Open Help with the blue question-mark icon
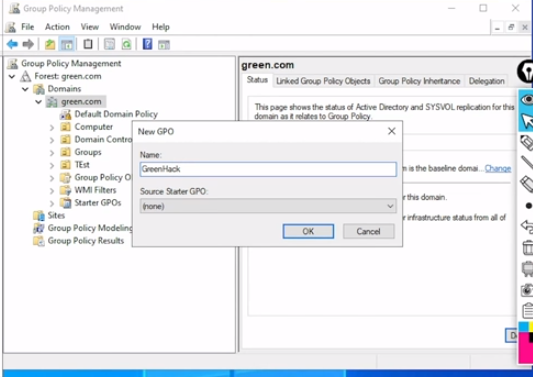Viewport: 533px width, 377px height. [x=147, y=44]
